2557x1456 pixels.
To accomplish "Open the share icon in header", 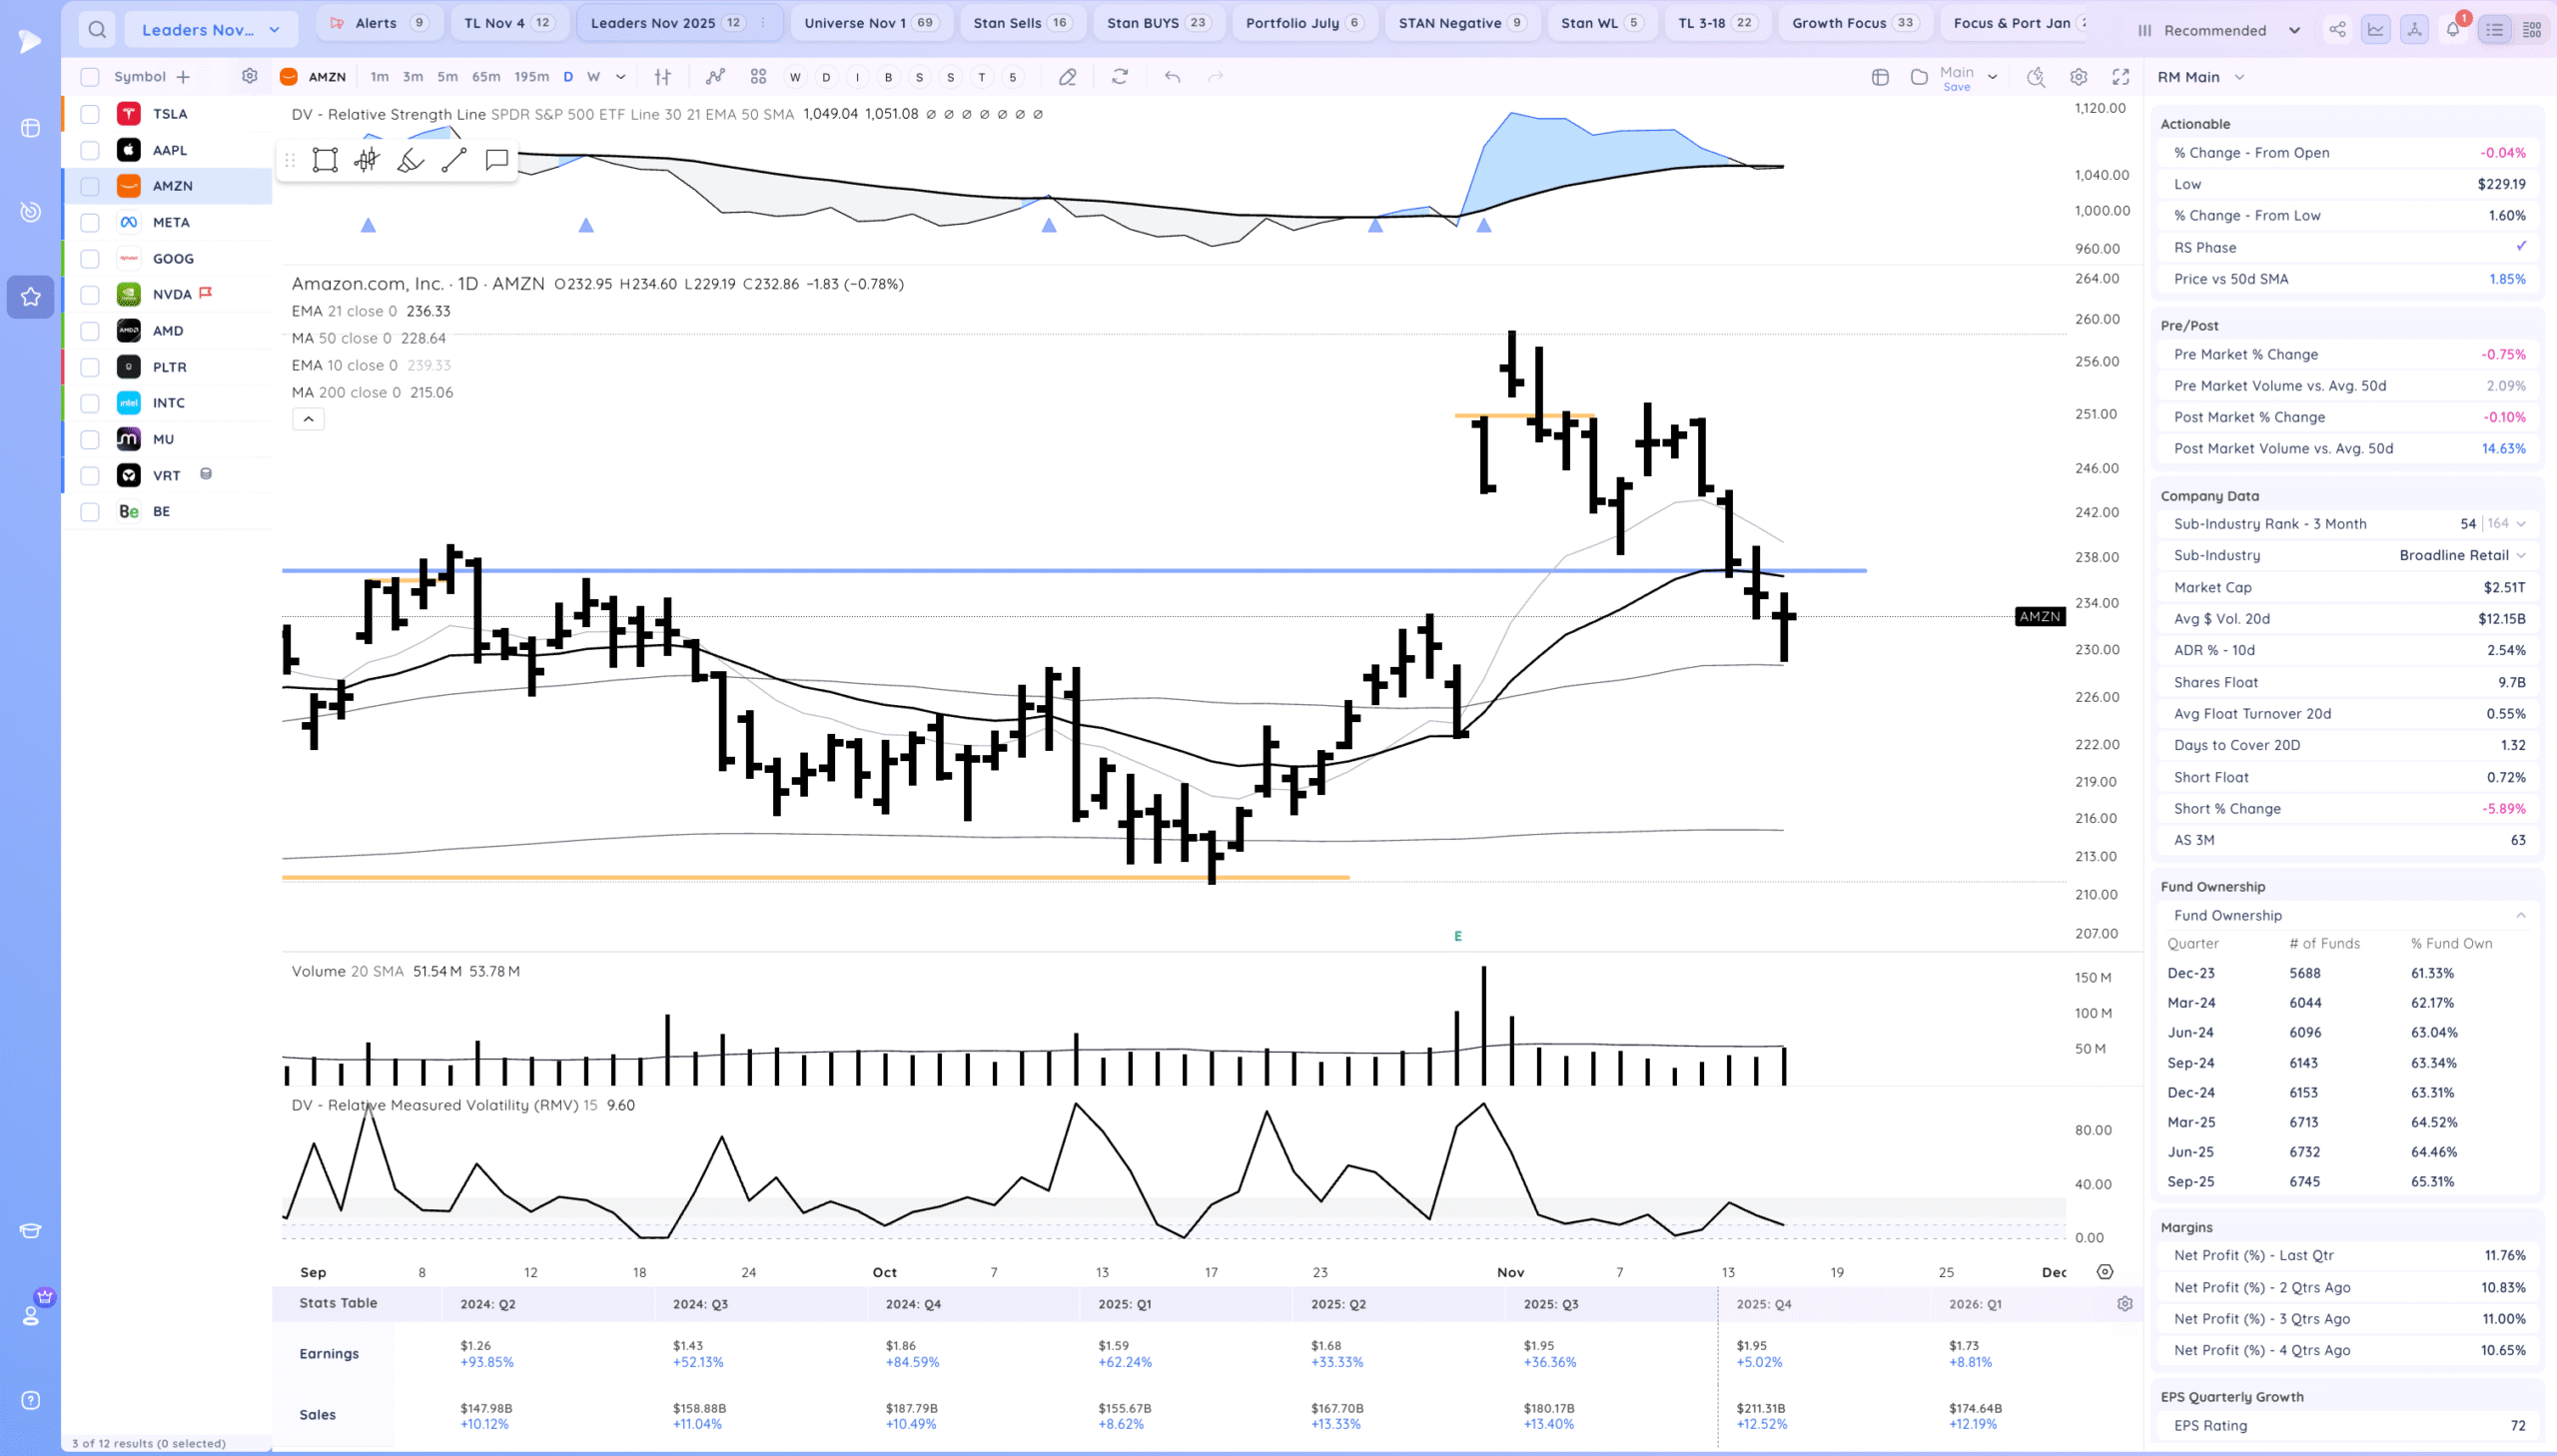I will point(2337,30).
